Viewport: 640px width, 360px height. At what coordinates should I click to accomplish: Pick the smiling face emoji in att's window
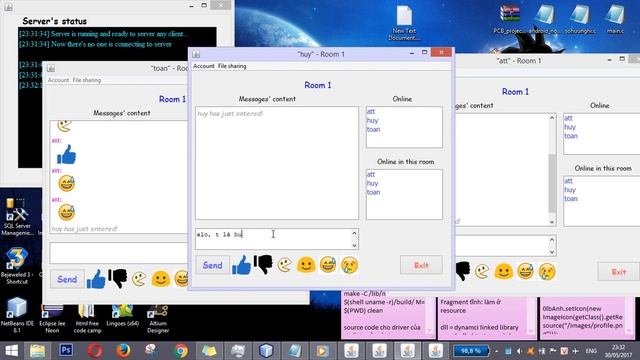pyautogui.click(x=504, y=271)
